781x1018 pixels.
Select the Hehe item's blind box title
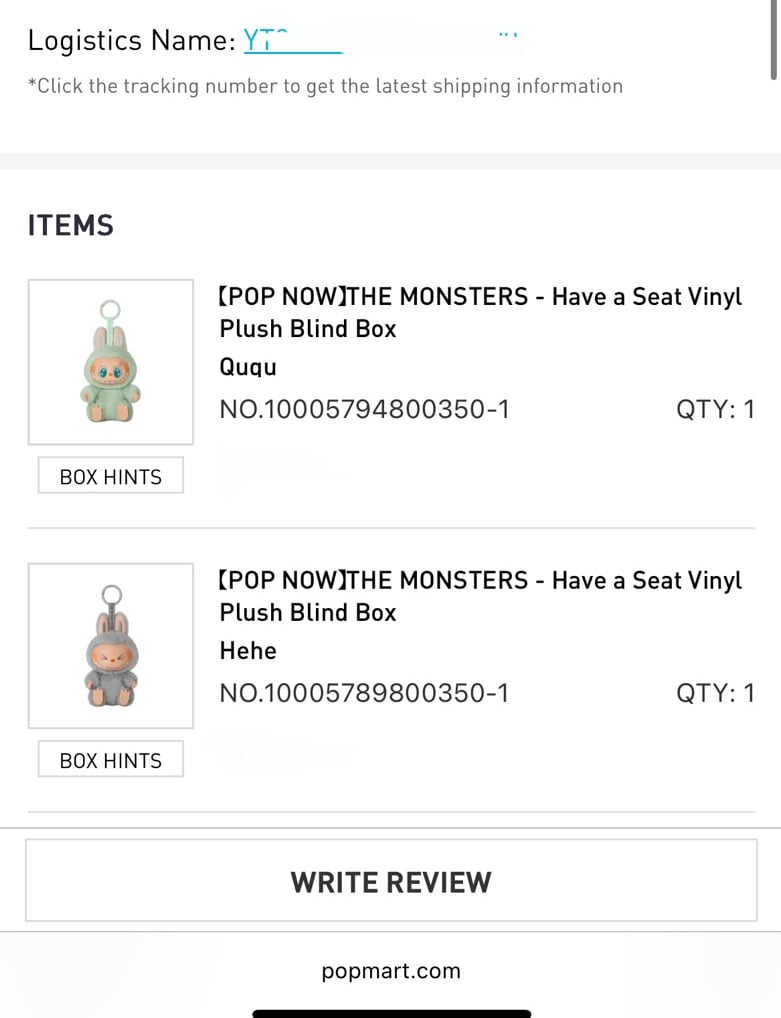[x=480, y=596]
